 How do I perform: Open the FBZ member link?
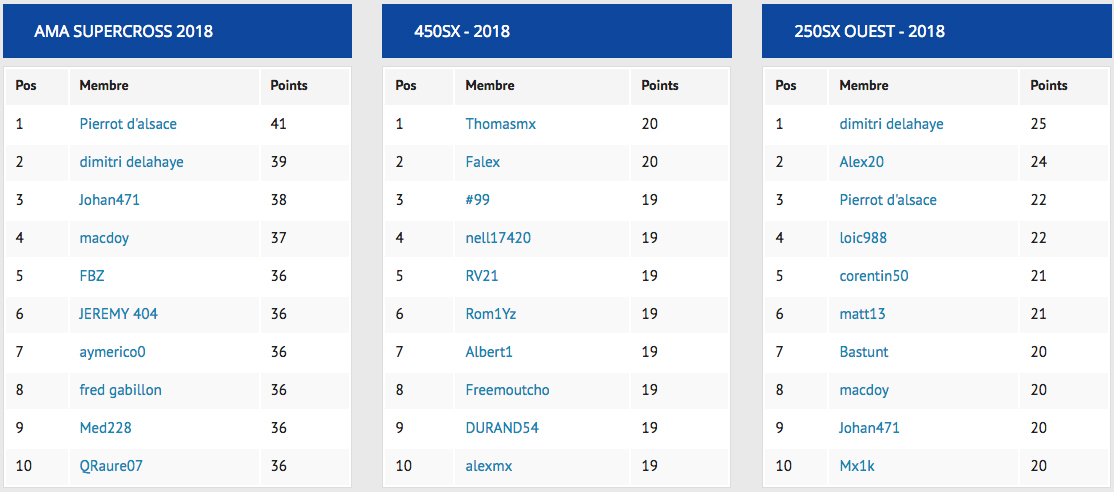[92, 275]
